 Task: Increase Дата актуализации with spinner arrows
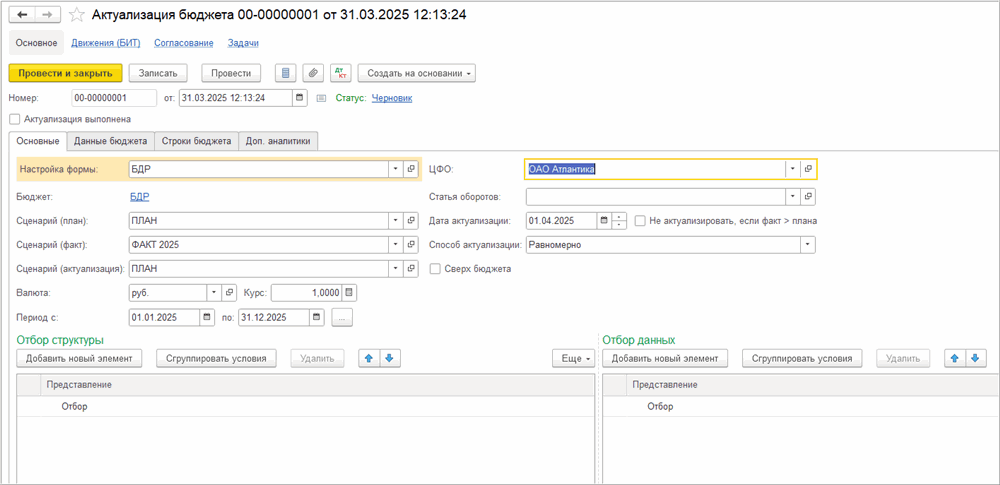620,217
